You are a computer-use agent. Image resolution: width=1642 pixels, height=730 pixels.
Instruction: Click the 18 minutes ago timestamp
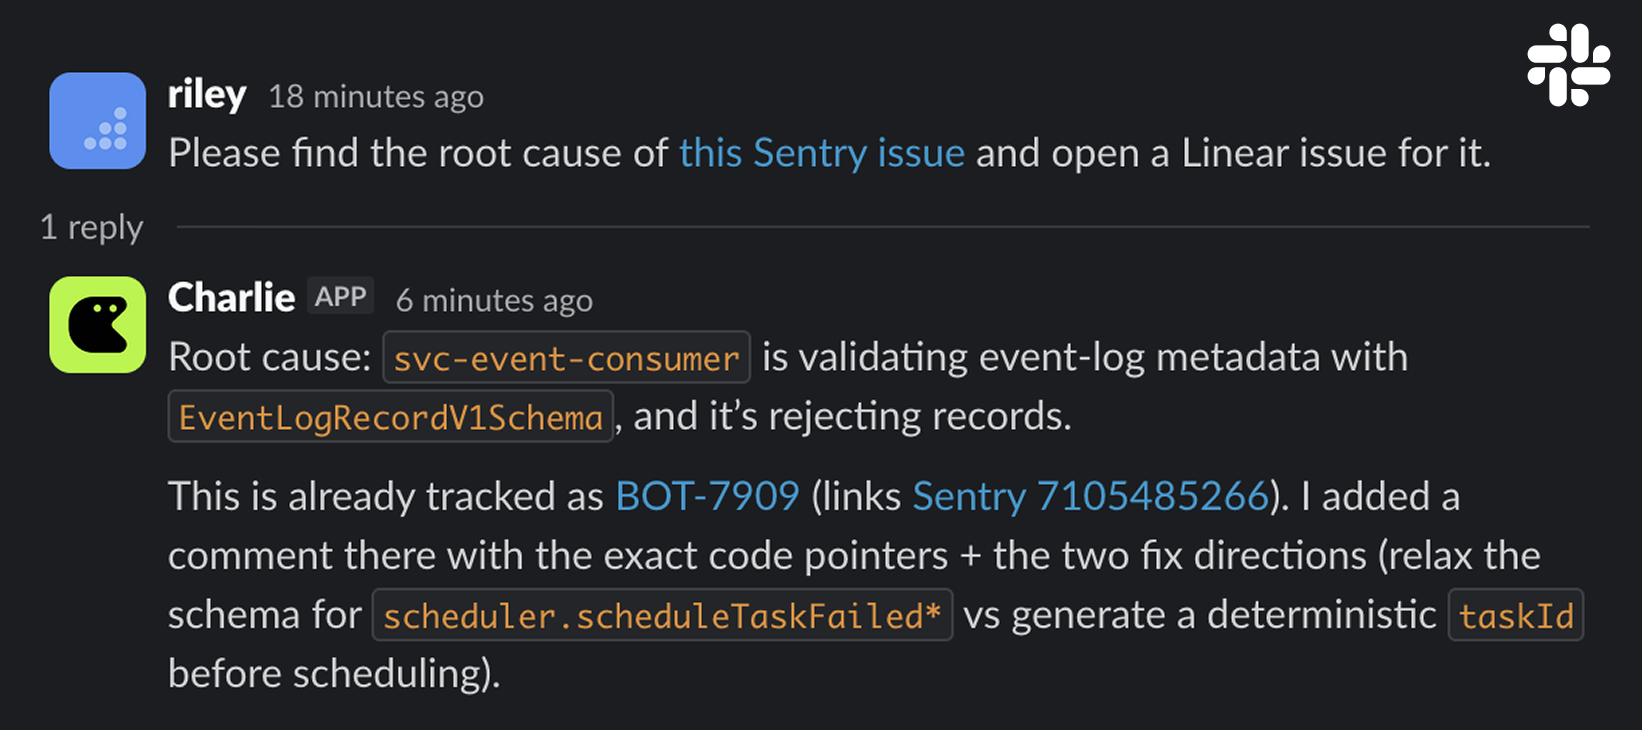pos(376,97)
